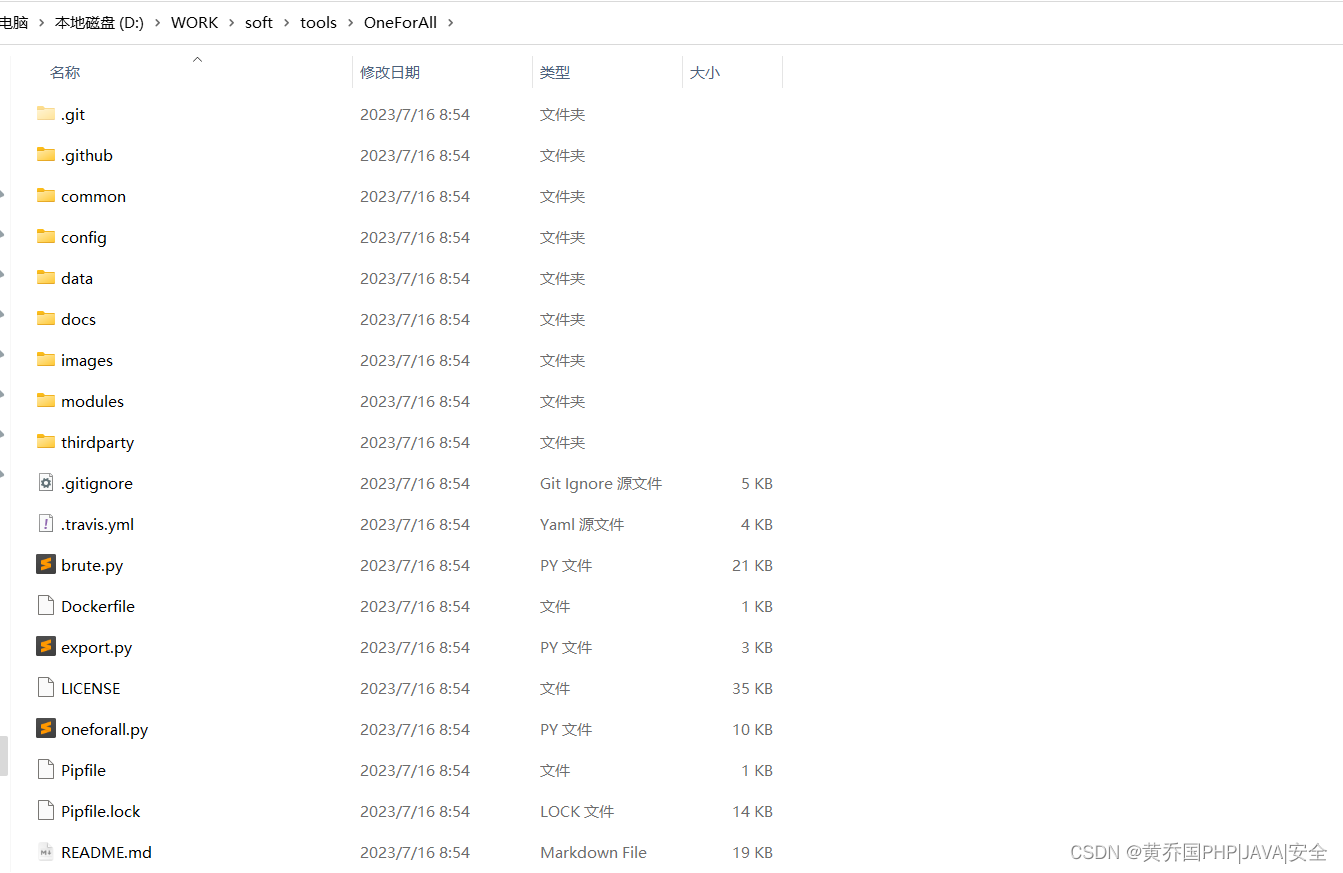This screenshot has width=1343, height=873.
Task: Select the docs folder icon
Action: (x=45, y=319)
